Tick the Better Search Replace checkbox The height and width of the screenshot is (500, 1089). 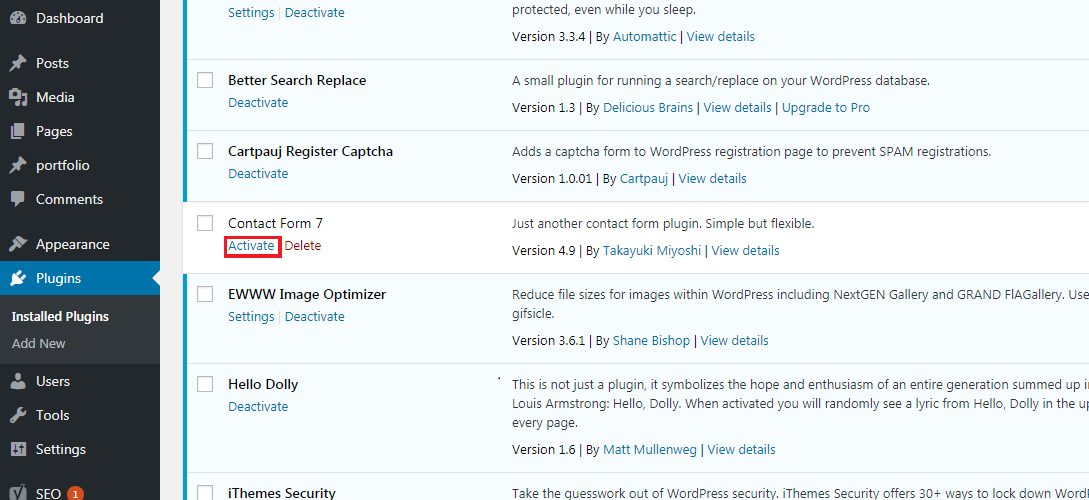click(x=205, y=81)
